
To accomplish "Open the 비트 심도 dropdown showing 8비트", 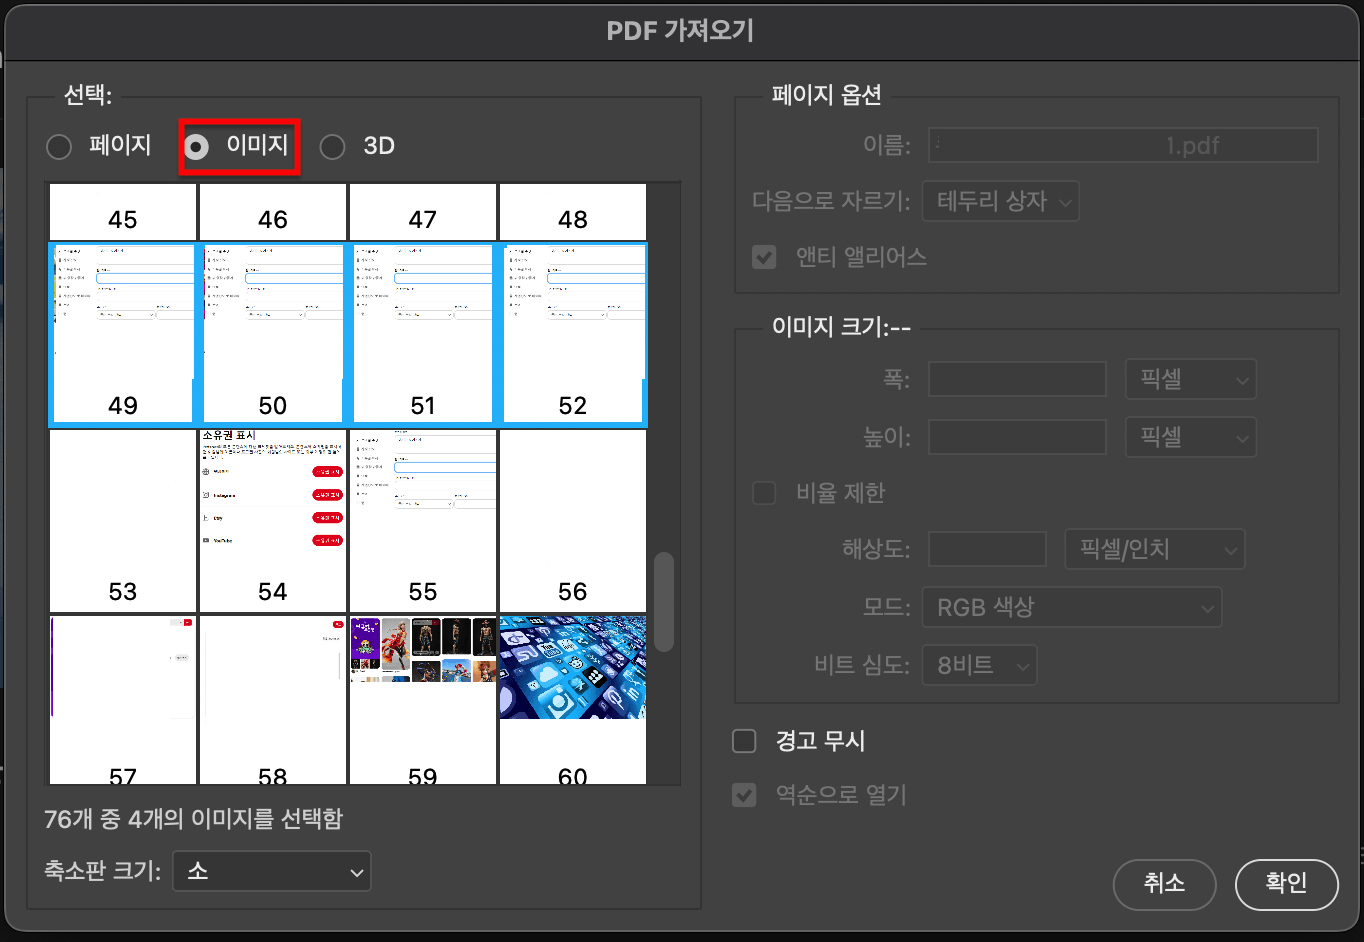I will [x=978, y=665].
